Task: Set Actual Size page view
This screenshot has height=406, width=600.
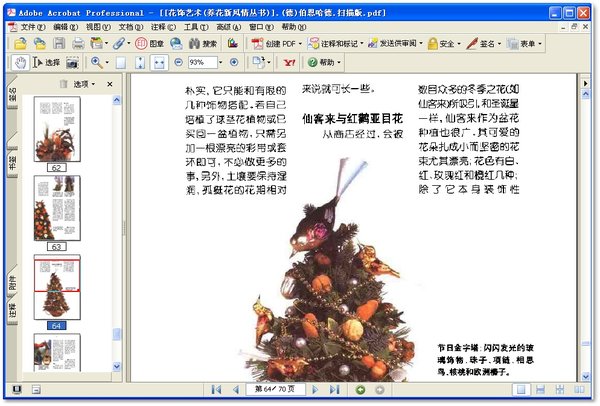Action: pos(121,62)
